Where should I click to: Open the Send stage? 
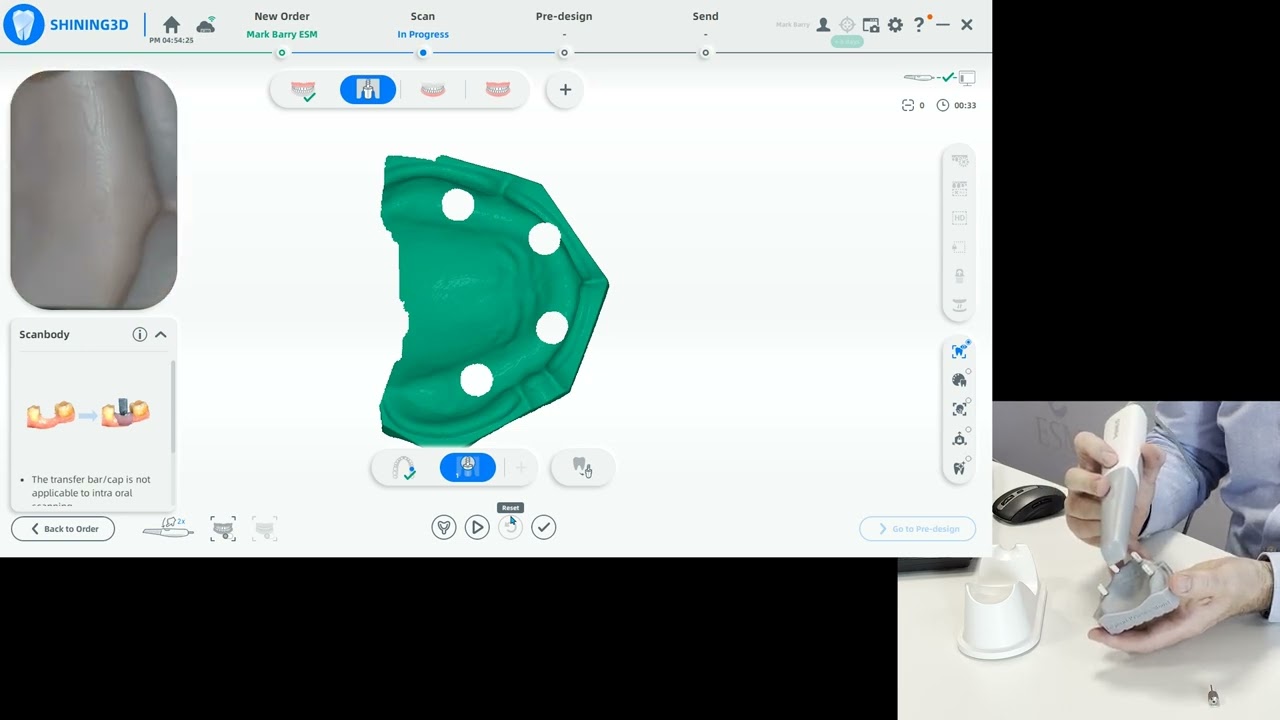coord(705,16)
